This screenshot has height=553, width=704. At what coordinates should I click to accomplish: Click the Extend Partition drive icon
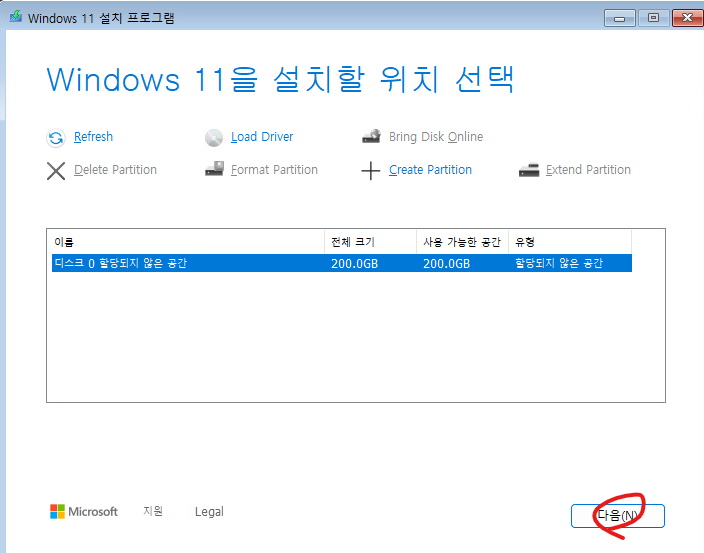tap(529, 170)
